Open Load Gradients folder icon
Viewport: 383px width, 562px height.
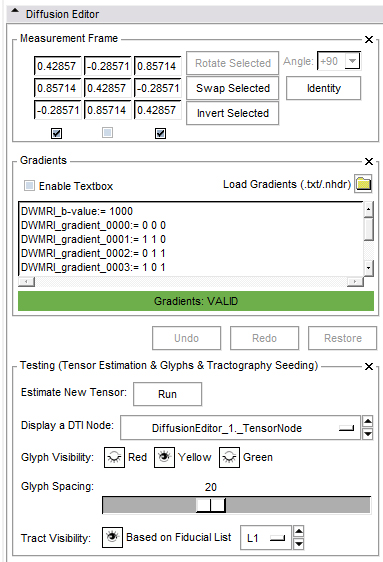[363, 184]
